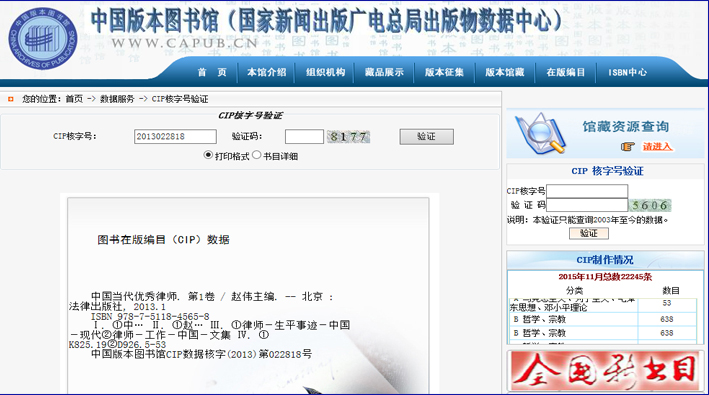The height and width of the screenshot is (395, 709).
Task: Focus the sidebar 验证码 input field
Action: point(587,205)
